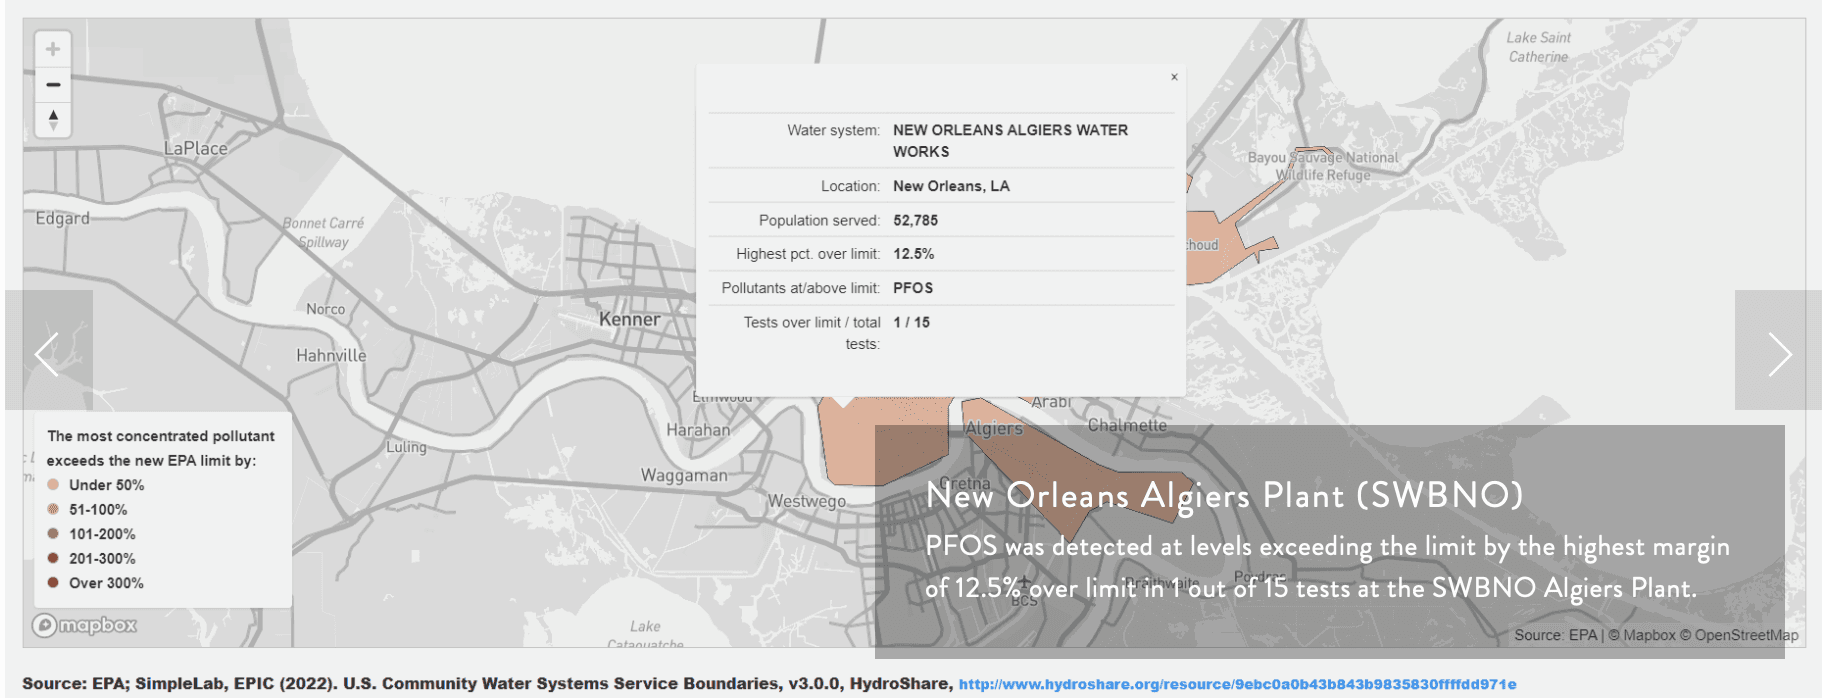Click the Algiers map label
Image resolution: width=1822 pixels, height=698 pixels.
coord(994,428)
